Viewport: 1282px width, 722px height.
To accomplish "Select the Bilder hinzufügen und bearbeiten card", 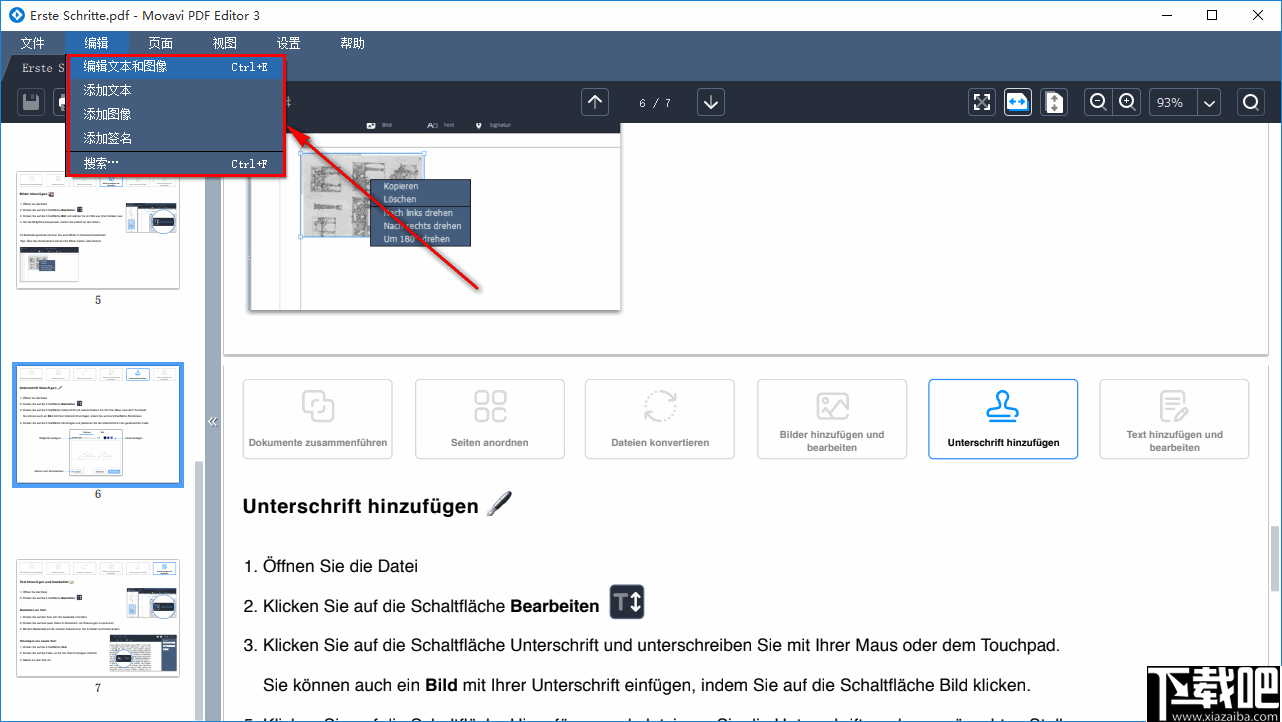I will coord(831,419).
